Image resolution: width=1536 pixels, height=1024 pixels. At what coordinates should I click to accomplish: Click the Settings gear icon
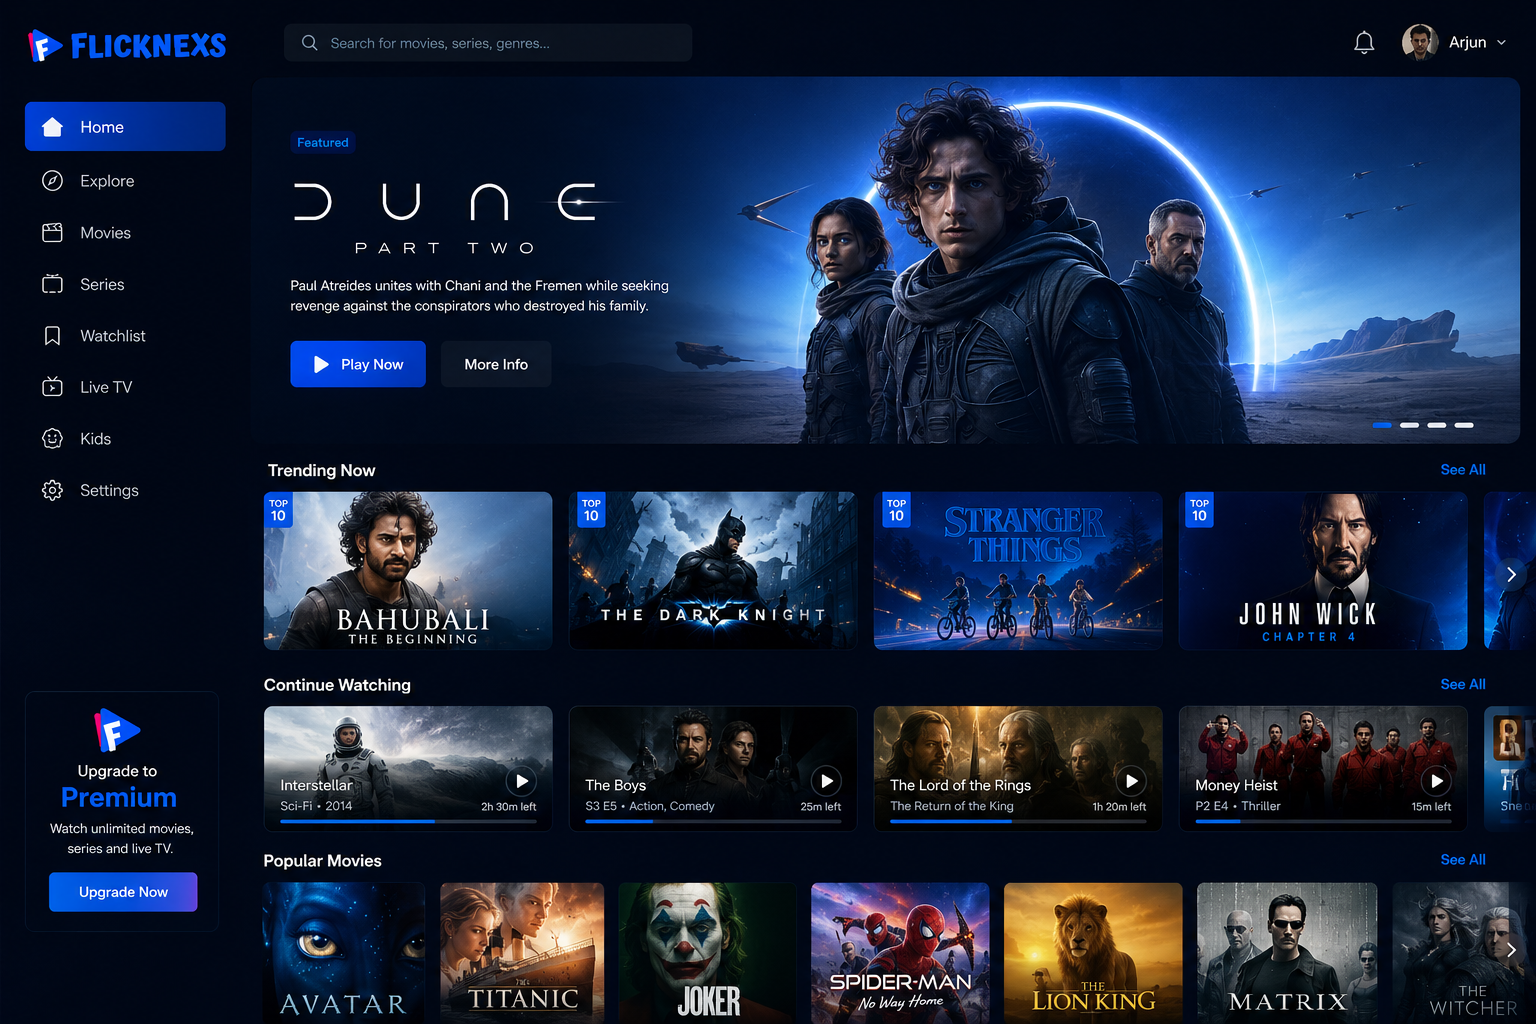click(x=53, y=490)
